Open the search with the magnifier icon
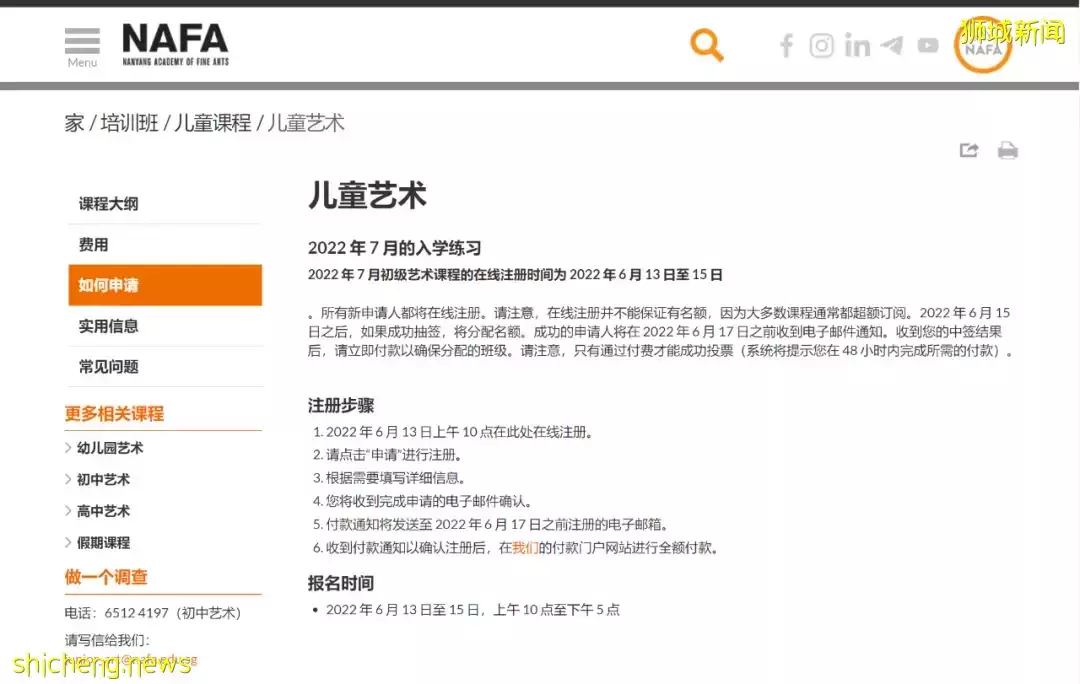 coord(707,45)
